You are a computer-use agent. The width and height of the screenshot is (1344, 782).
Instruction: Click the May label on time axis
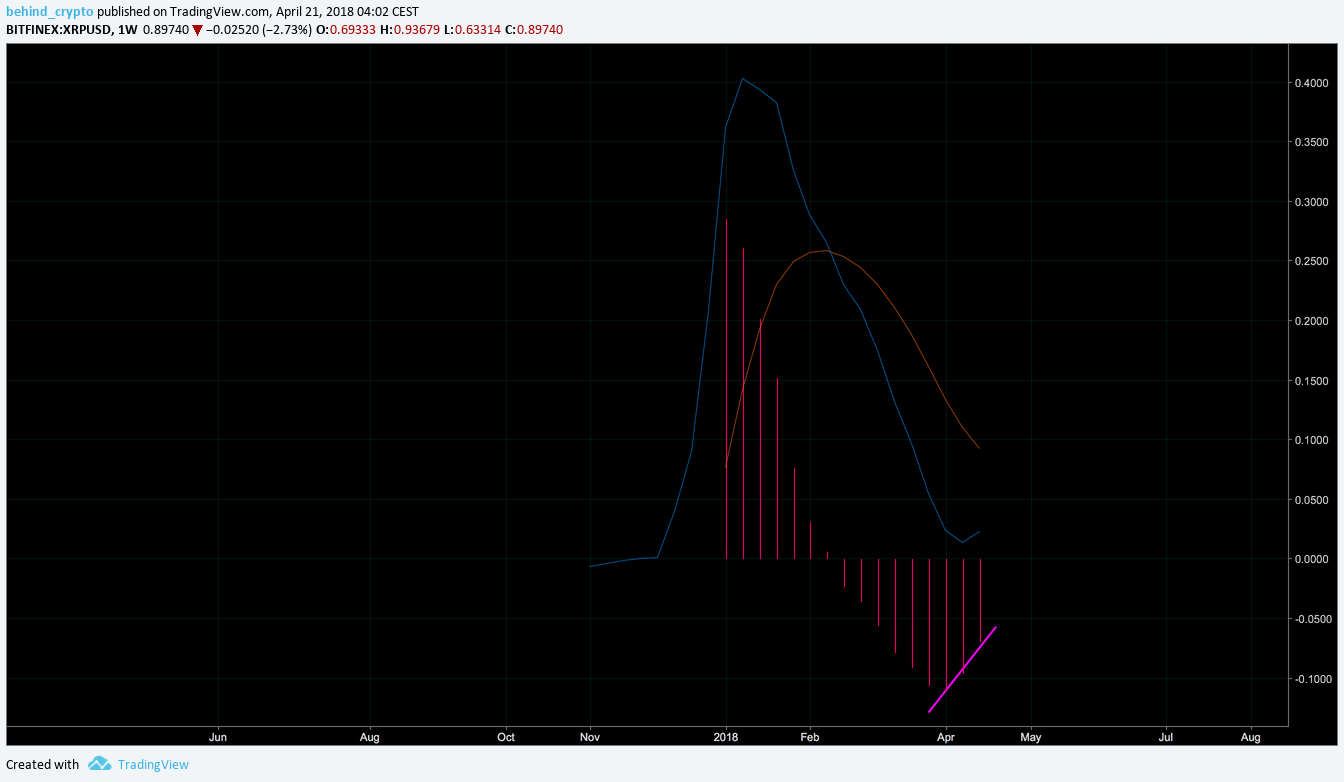tap(1030, 737)
